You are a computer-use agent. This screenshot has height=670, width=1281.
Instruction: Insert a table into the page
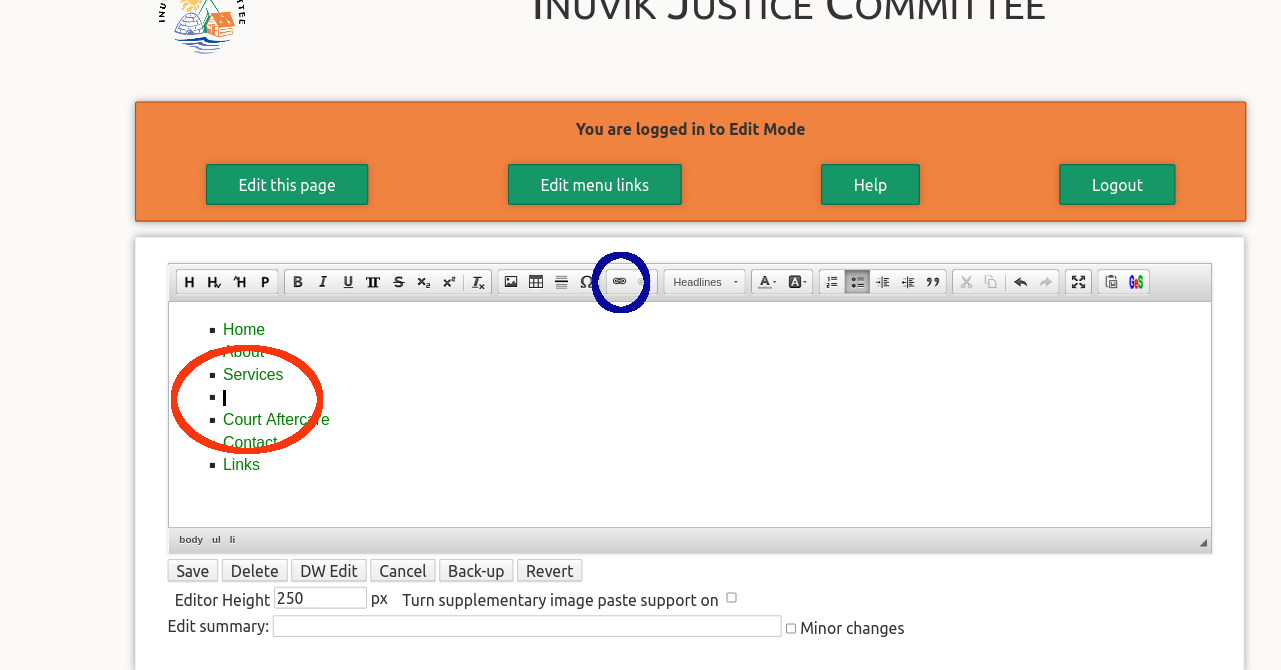(536, 282)
